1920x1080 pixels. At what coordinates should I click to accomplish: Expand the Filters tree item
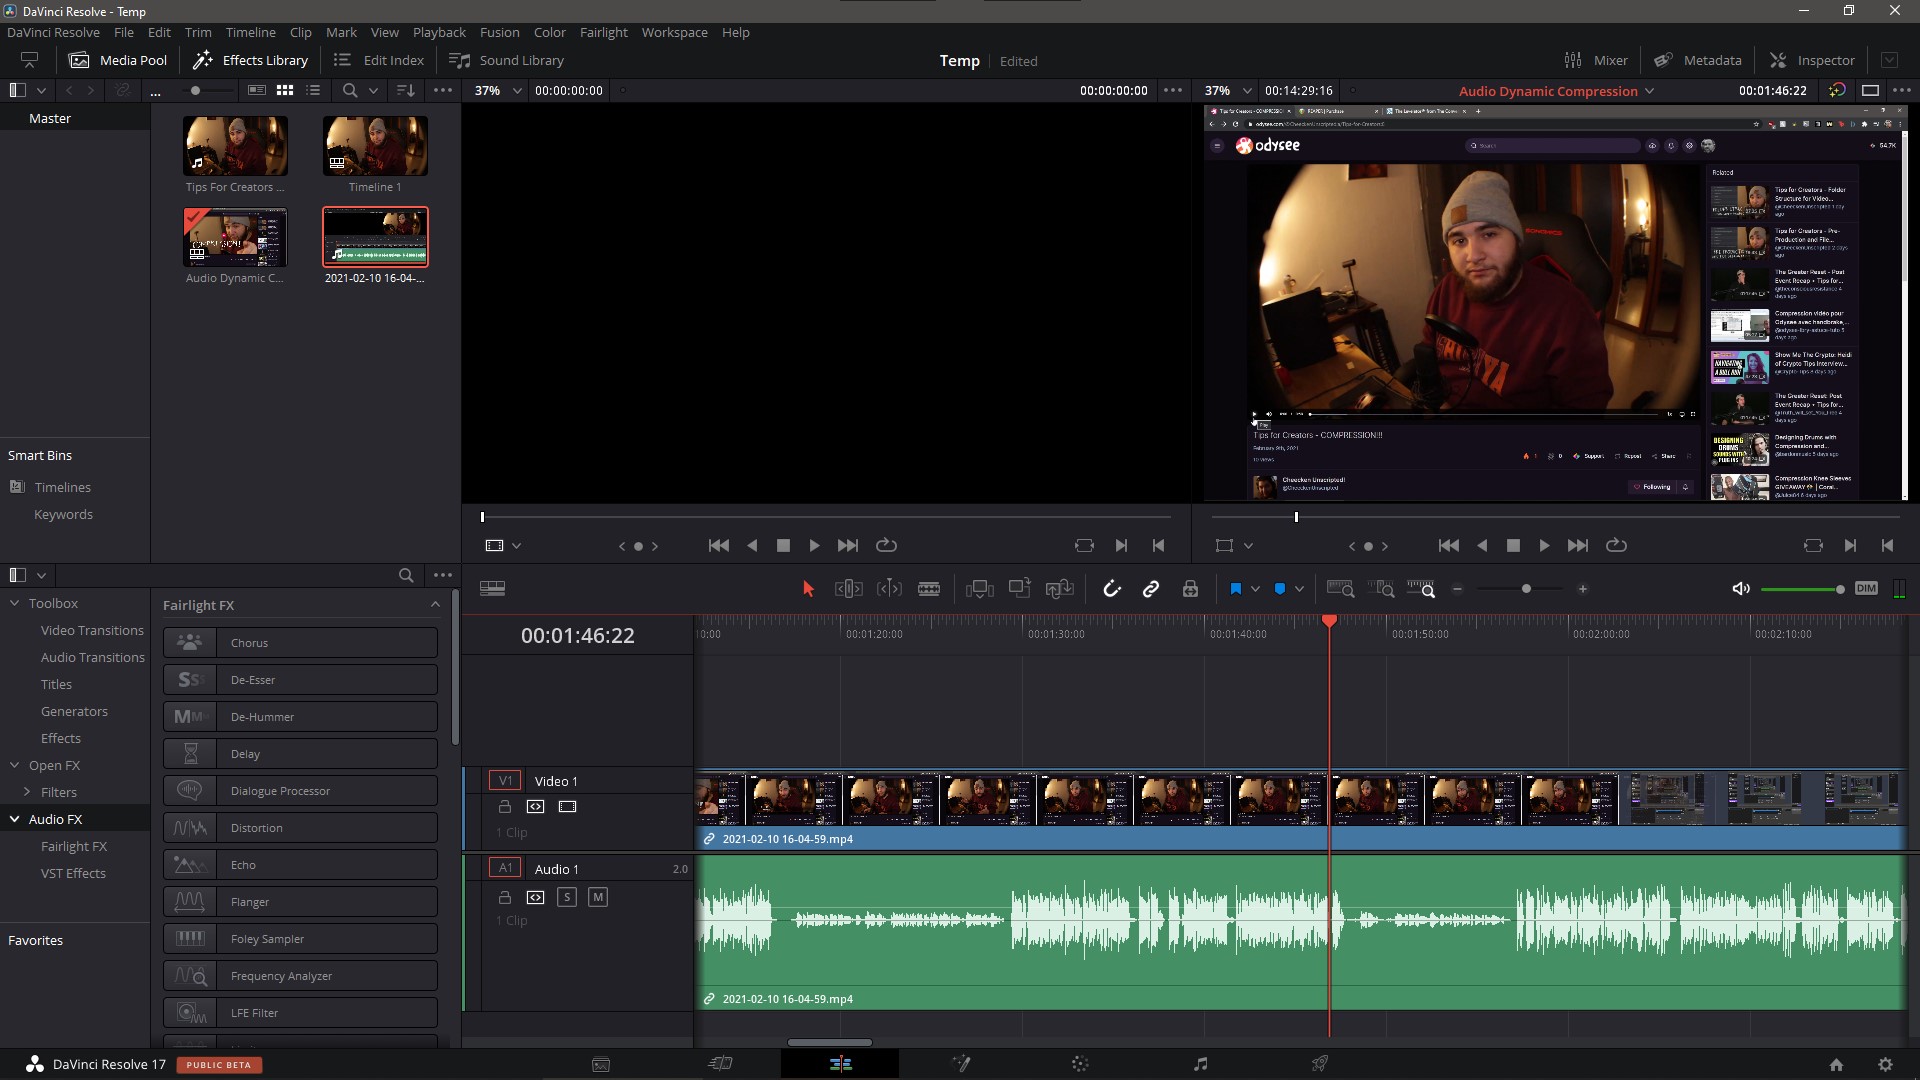[27, 792]
